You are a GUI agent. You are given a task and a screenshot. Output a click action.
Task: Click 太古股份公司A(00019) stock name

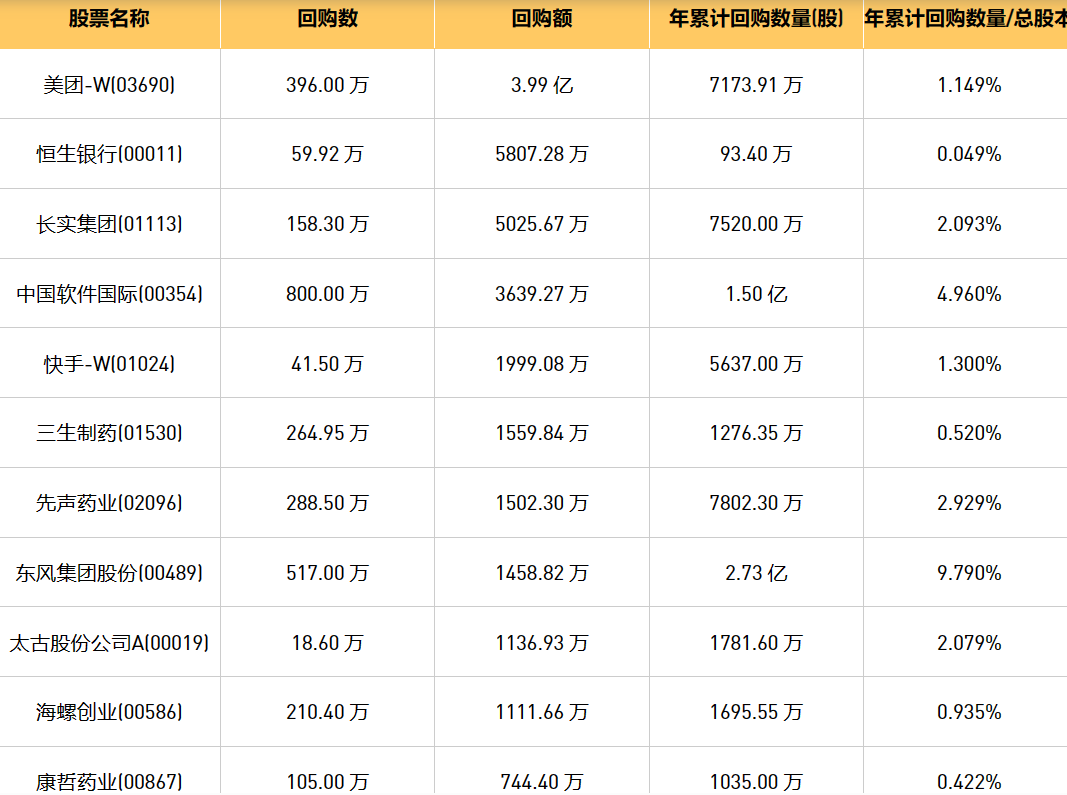click(109, 643)
